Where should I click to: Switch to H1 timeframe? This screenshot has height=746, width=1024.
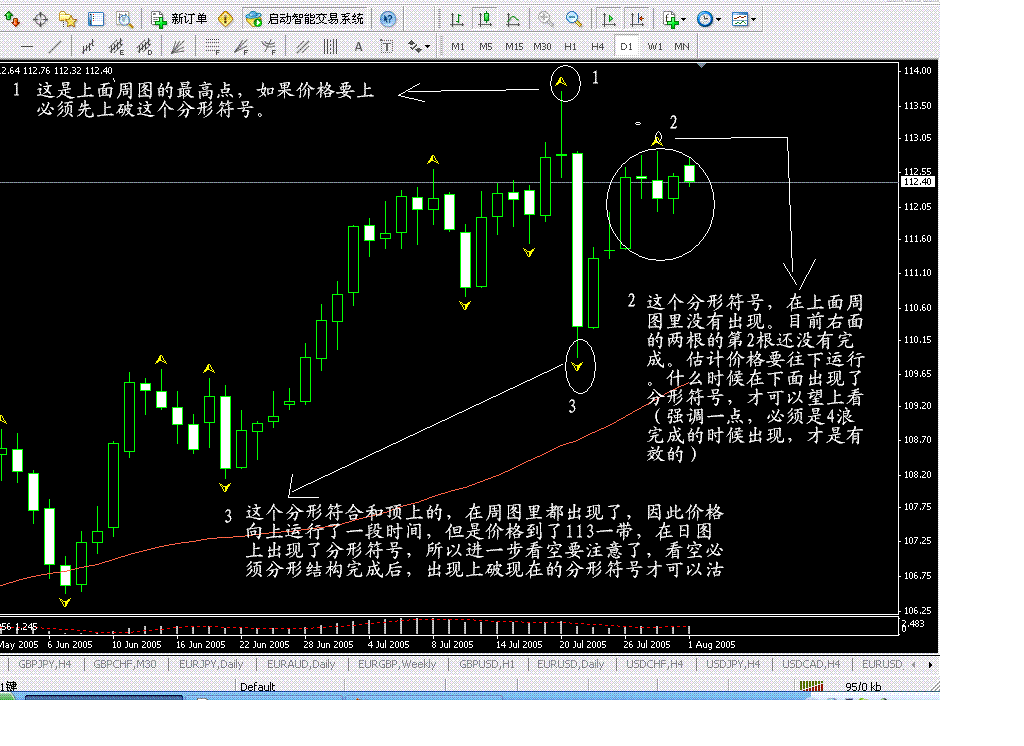[570, 46]
